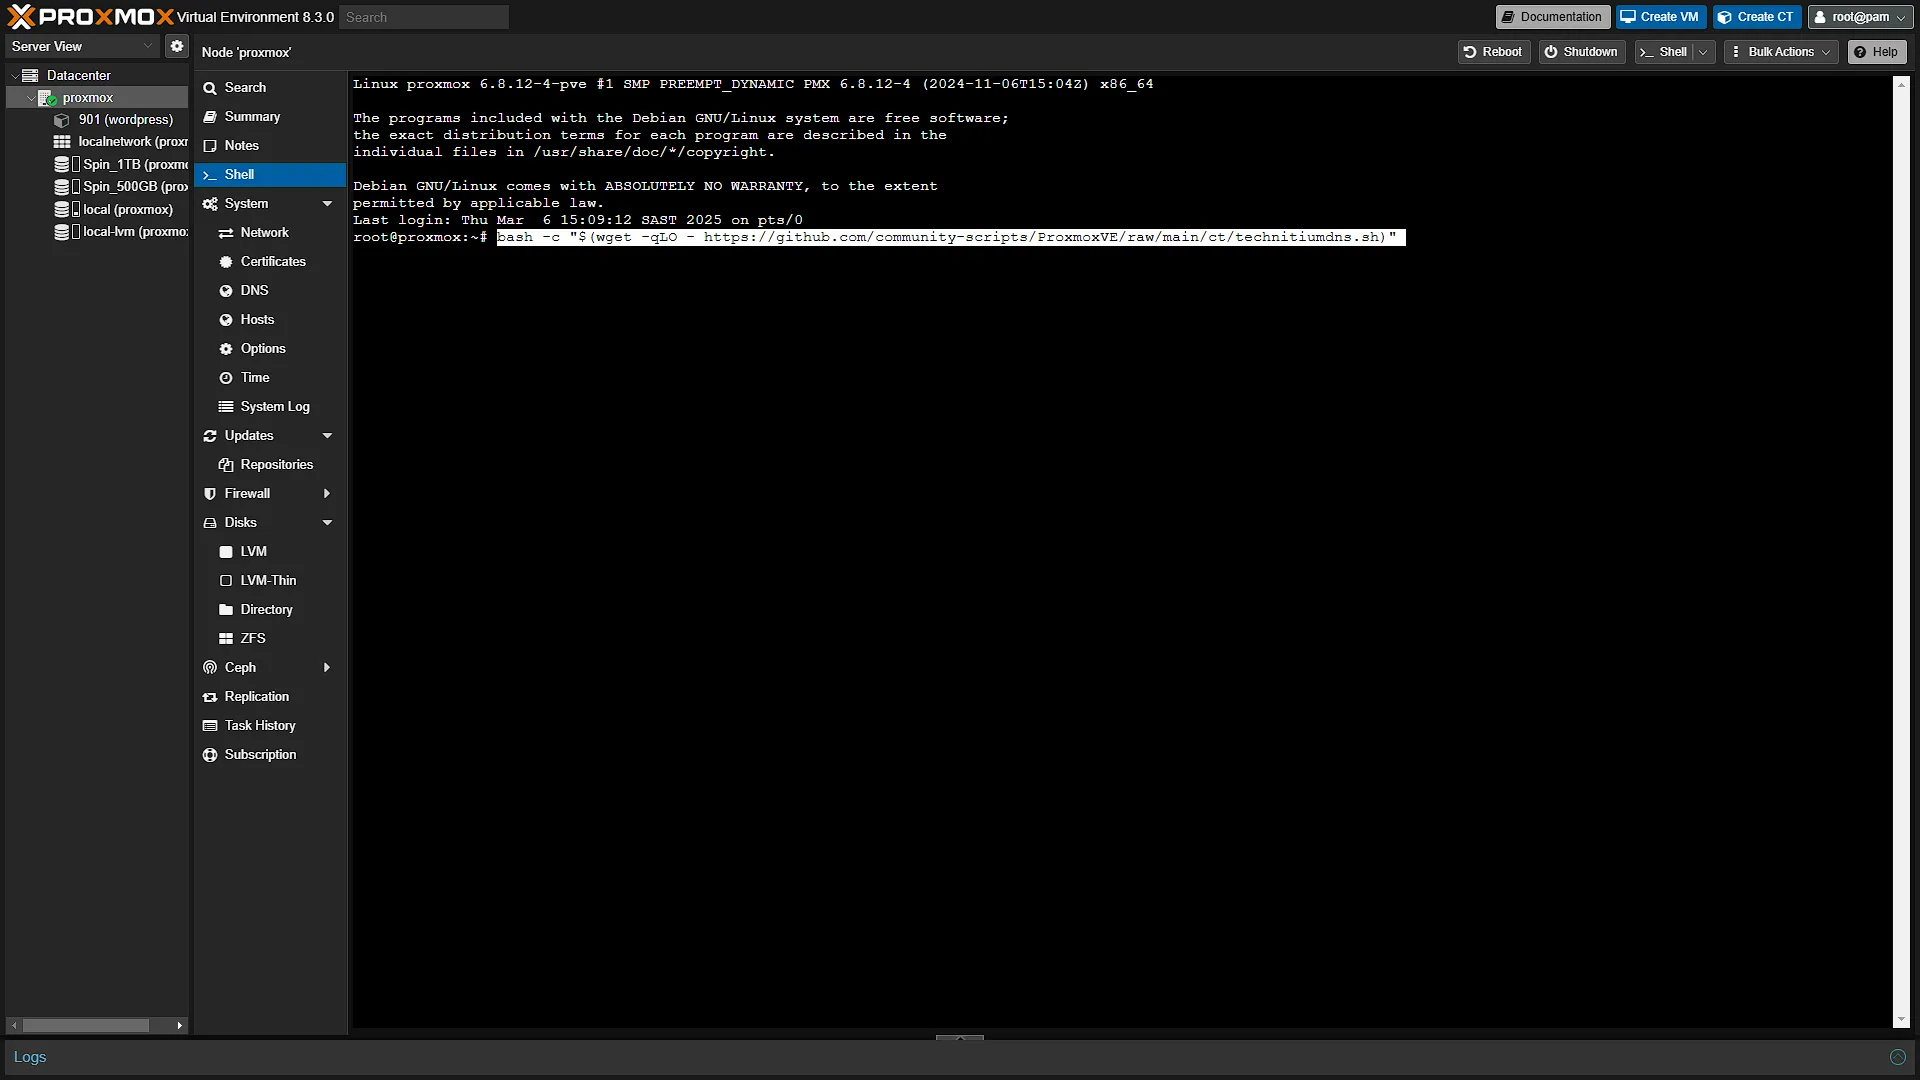Open the Shell button dropdown arrow
Screen dimensions: 1920x1080
[1703, 52]
